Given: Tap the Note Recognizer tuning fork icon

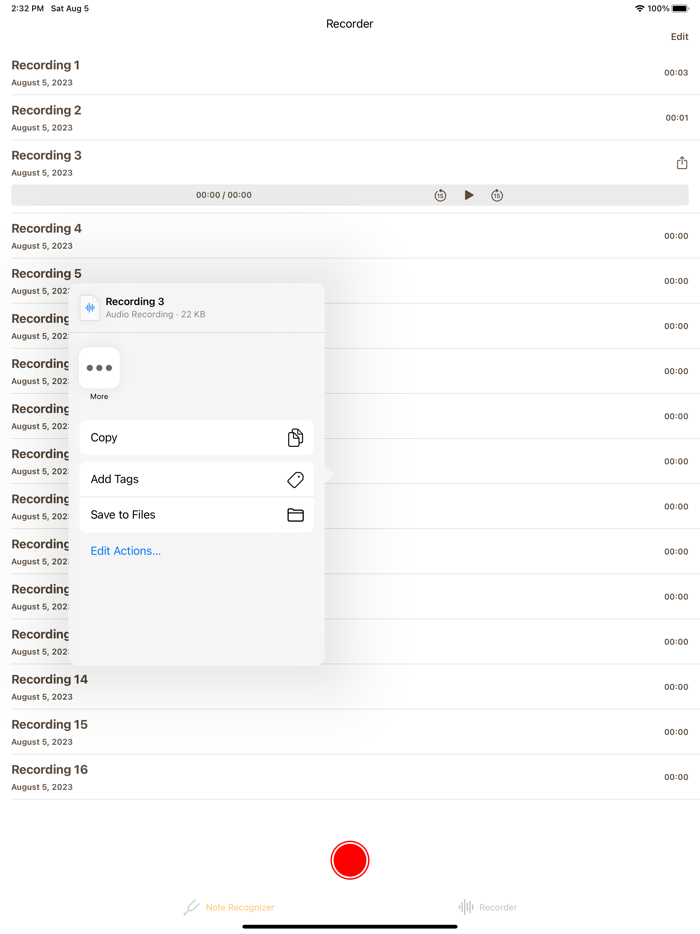Looking at the screenshot, I should coord(191,907).
